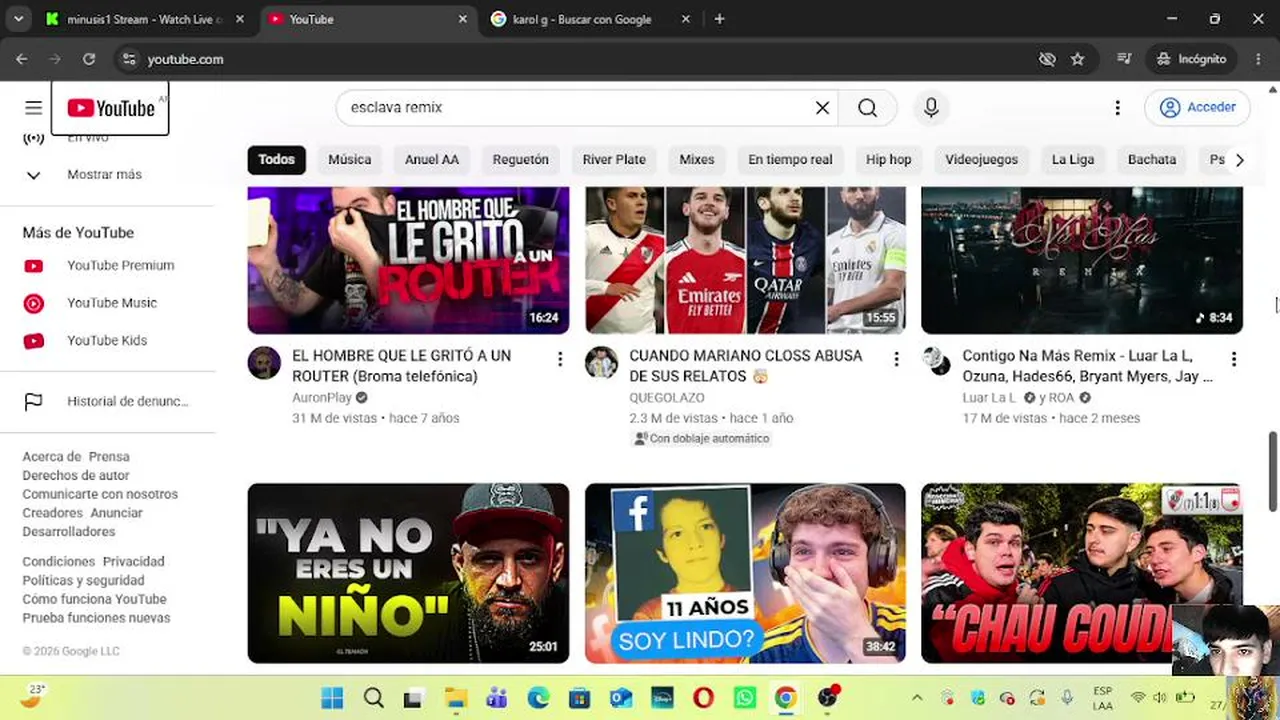
Task: Filter results by Videojuegos
Action: tap(982, 160)
